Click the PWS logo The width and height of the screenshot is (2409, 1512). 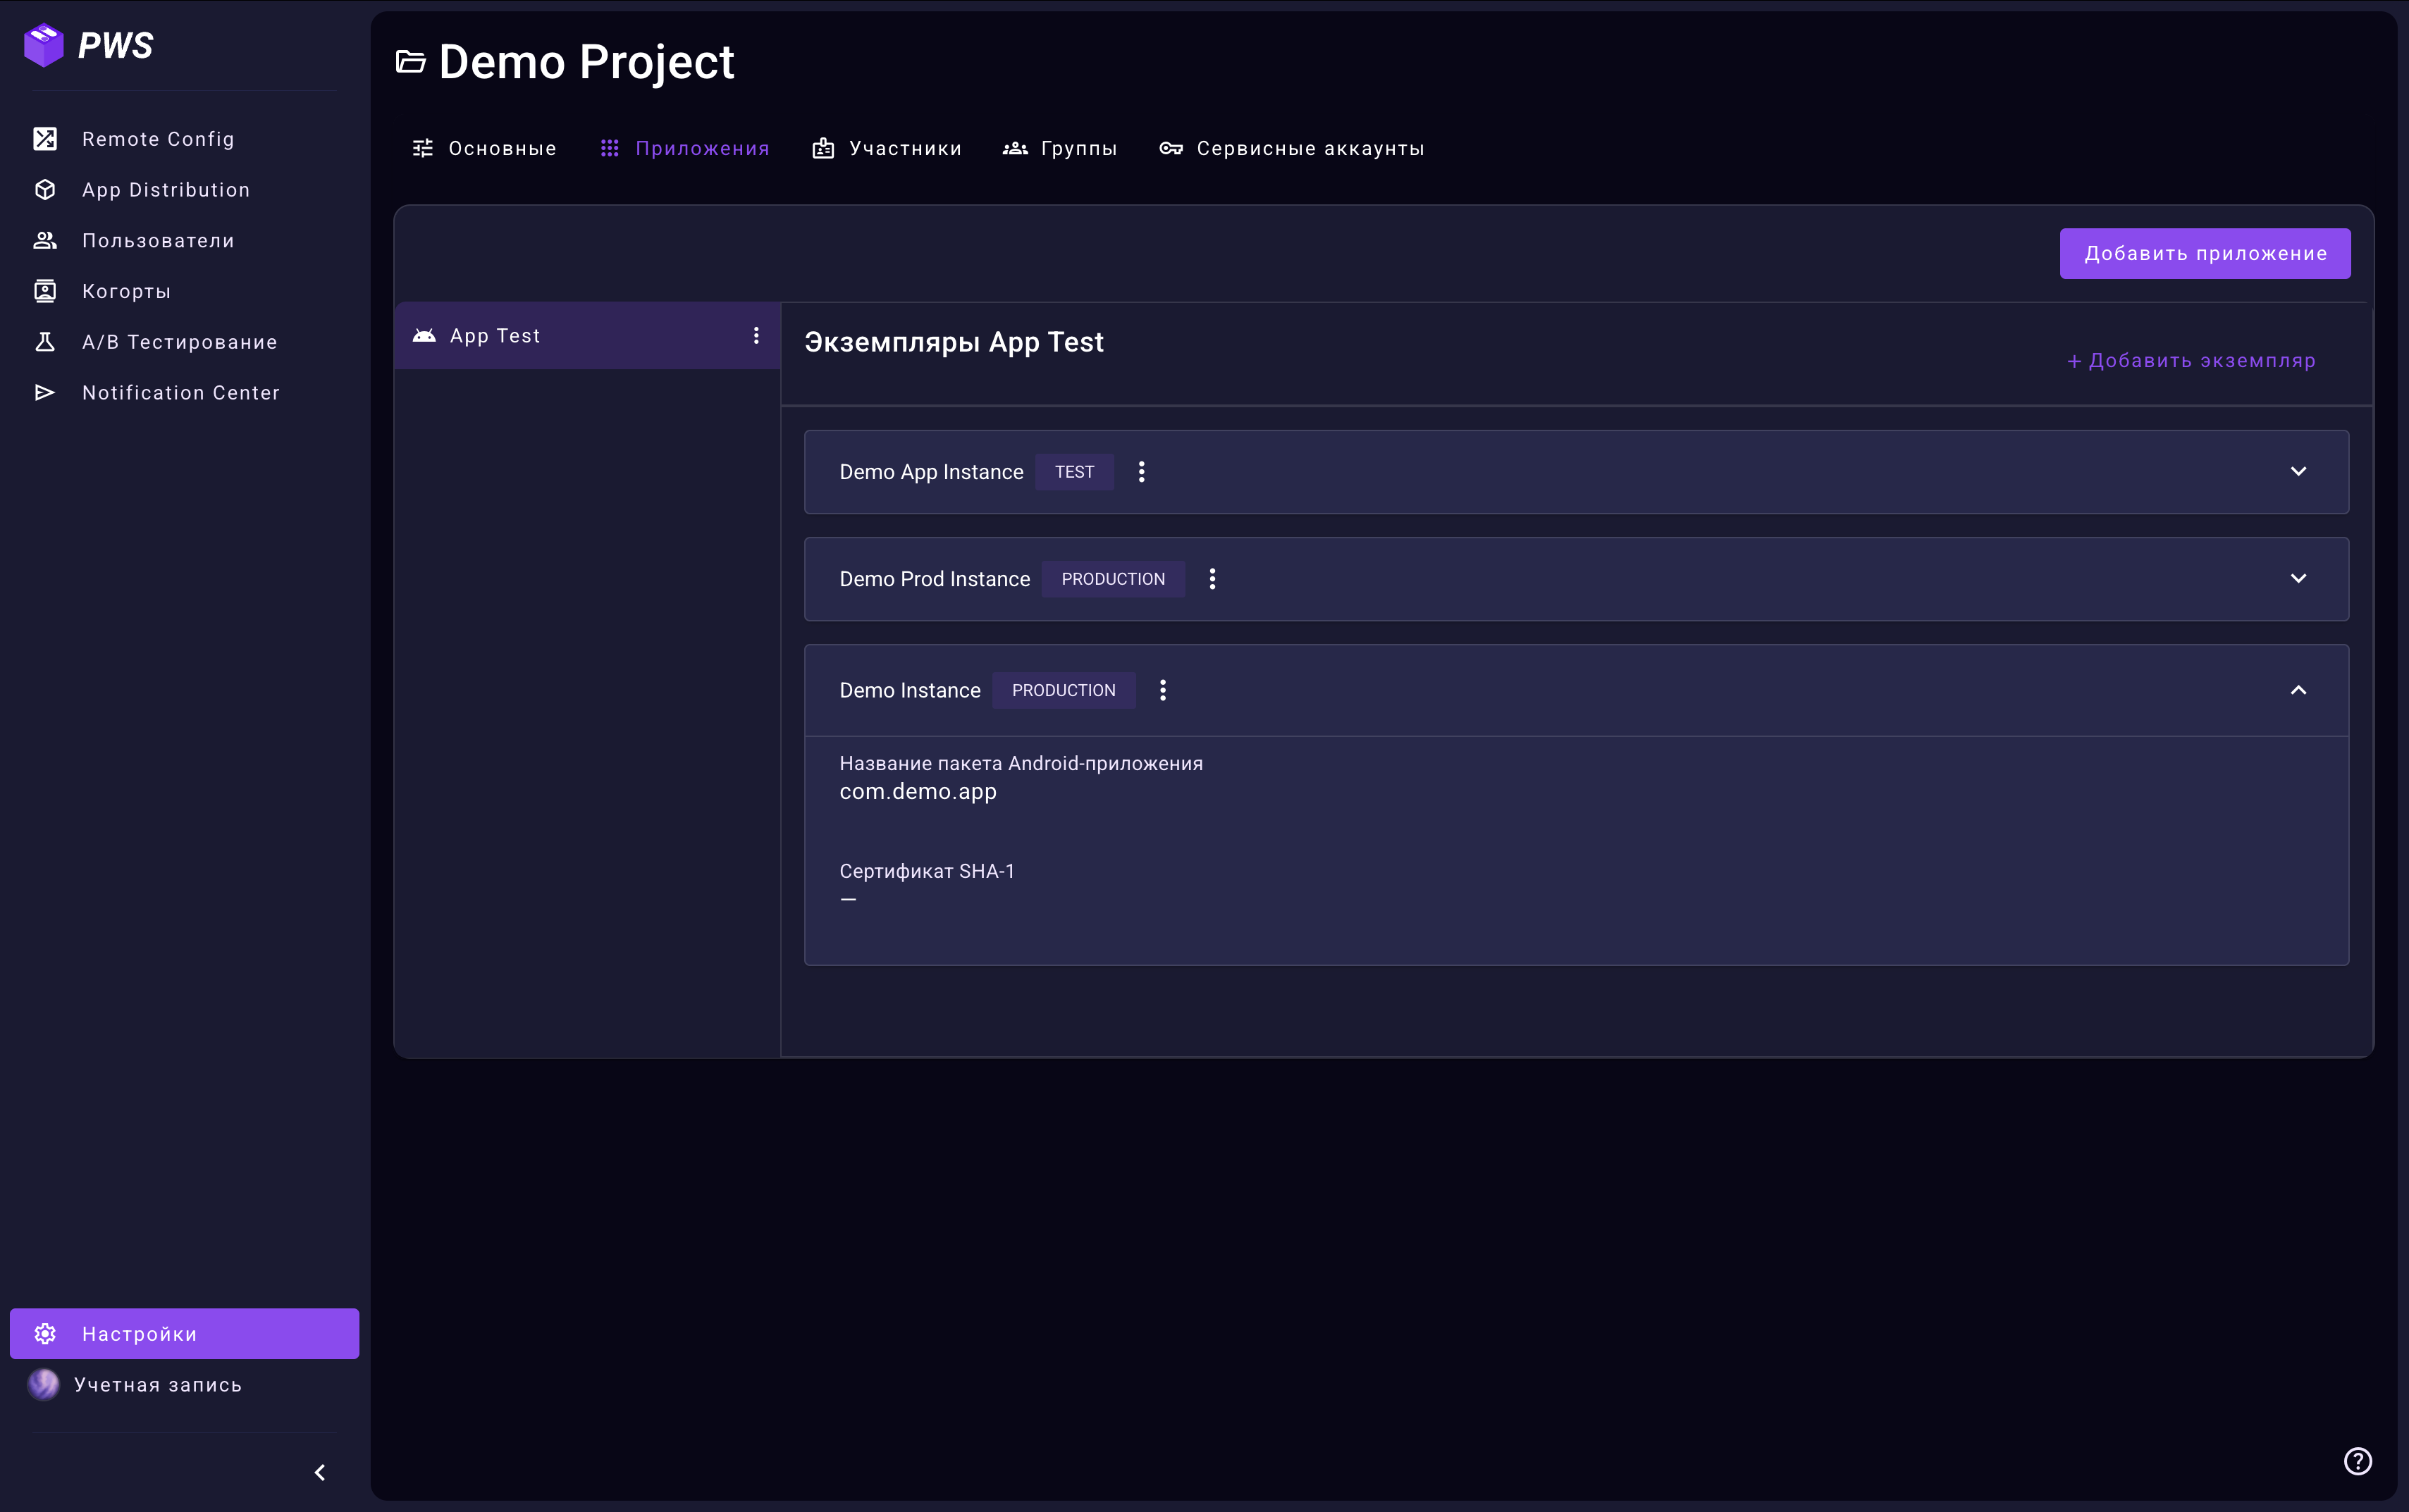coord(88,45)
